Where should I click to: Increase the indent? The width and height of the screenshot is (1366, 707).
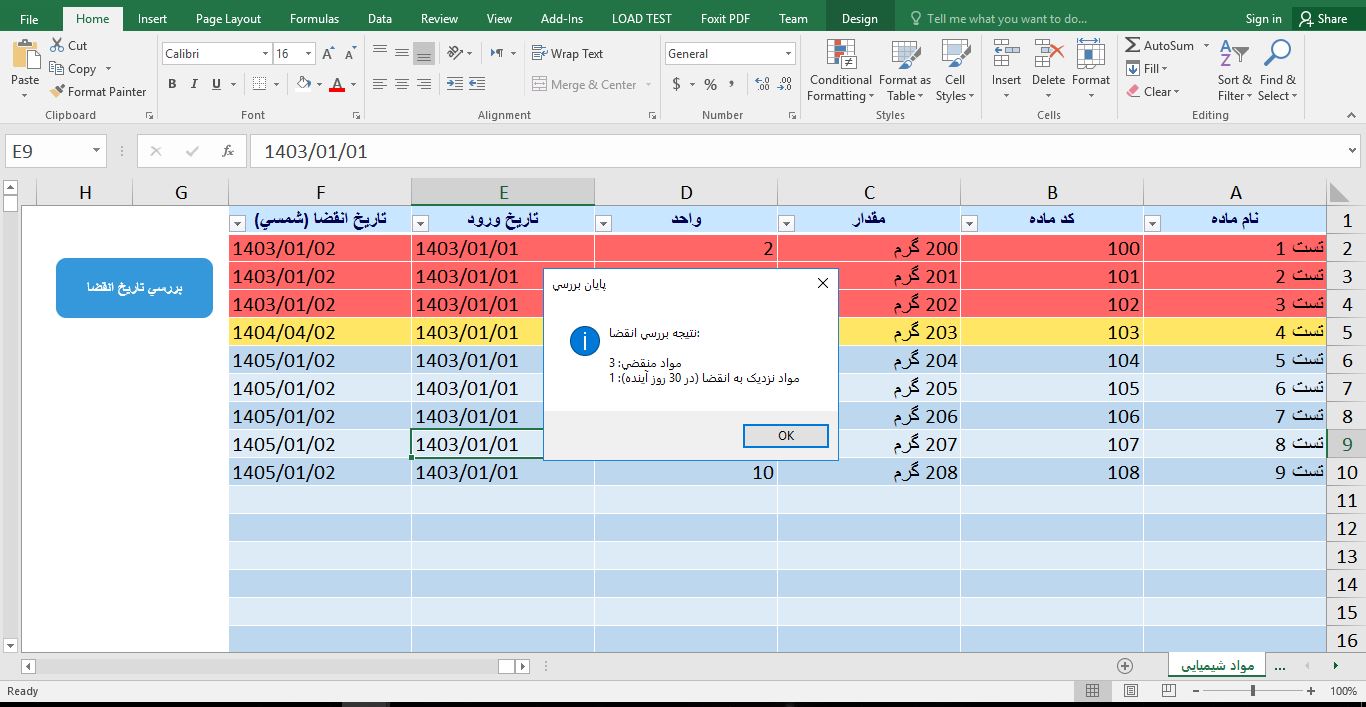pyautogui.click(x=477, y=84)
